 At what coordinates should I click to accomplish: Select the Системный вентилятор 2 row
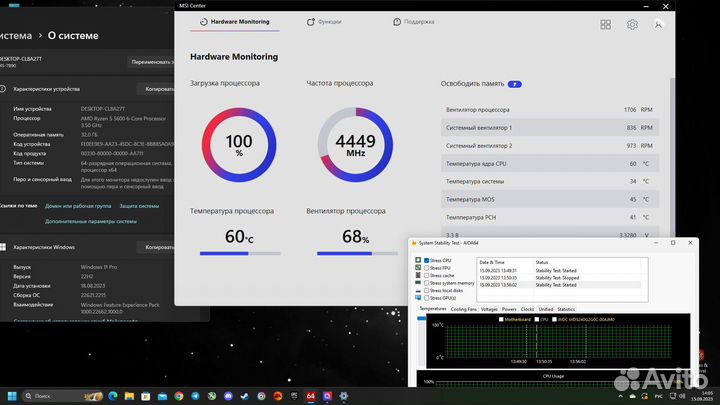(550, 146)
